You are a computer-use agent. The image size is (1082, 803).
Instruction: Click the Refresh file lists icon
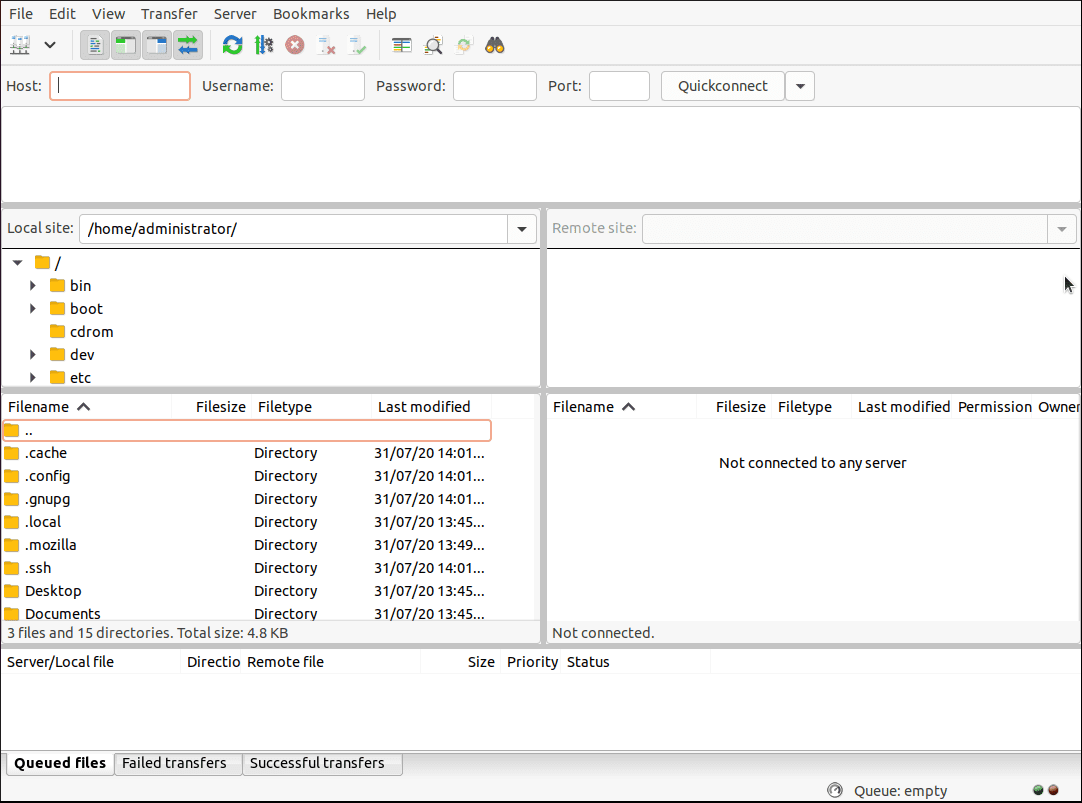tap(233, 45)
